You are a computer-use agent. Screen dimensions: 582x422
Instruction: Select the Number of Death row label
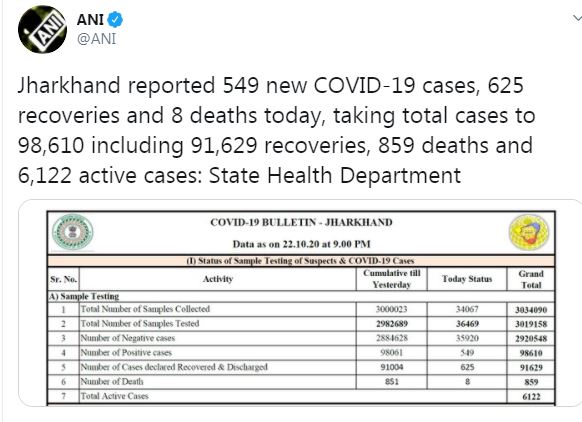(x=112, y=382)
